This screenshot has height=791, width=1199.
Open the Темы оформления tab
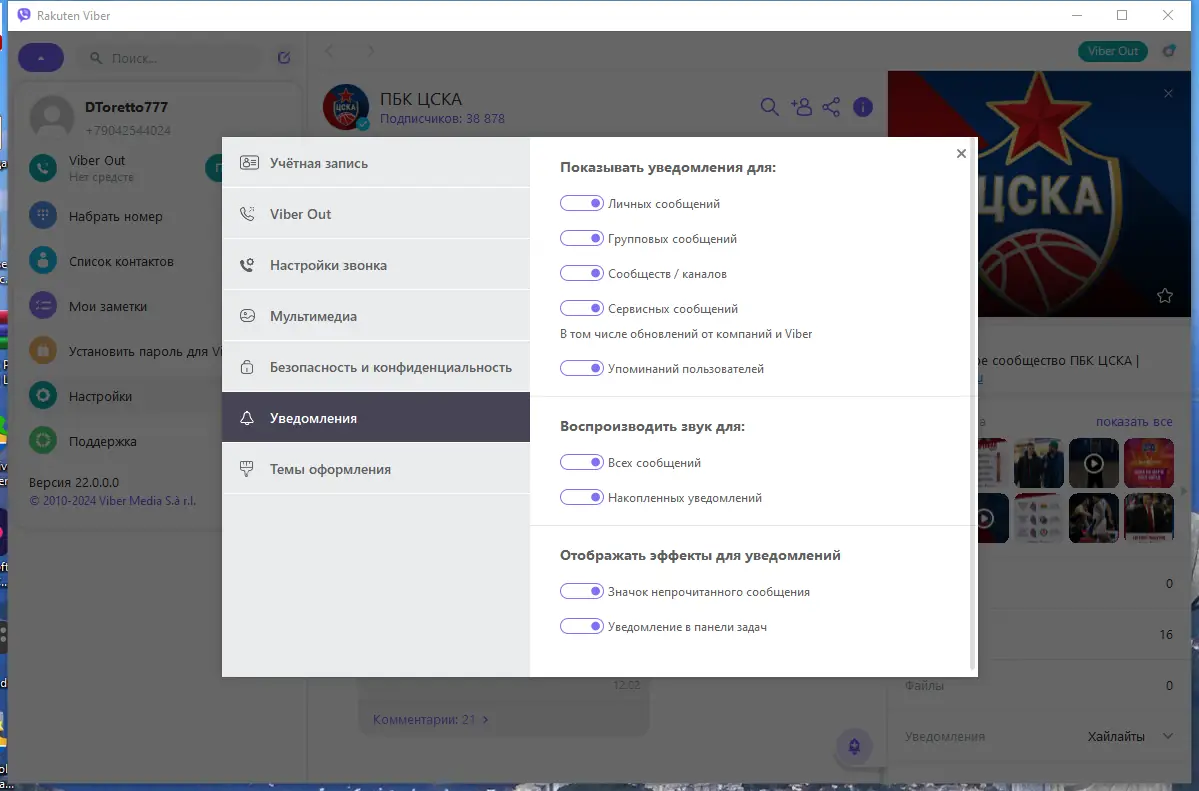[x=375, y=469]
